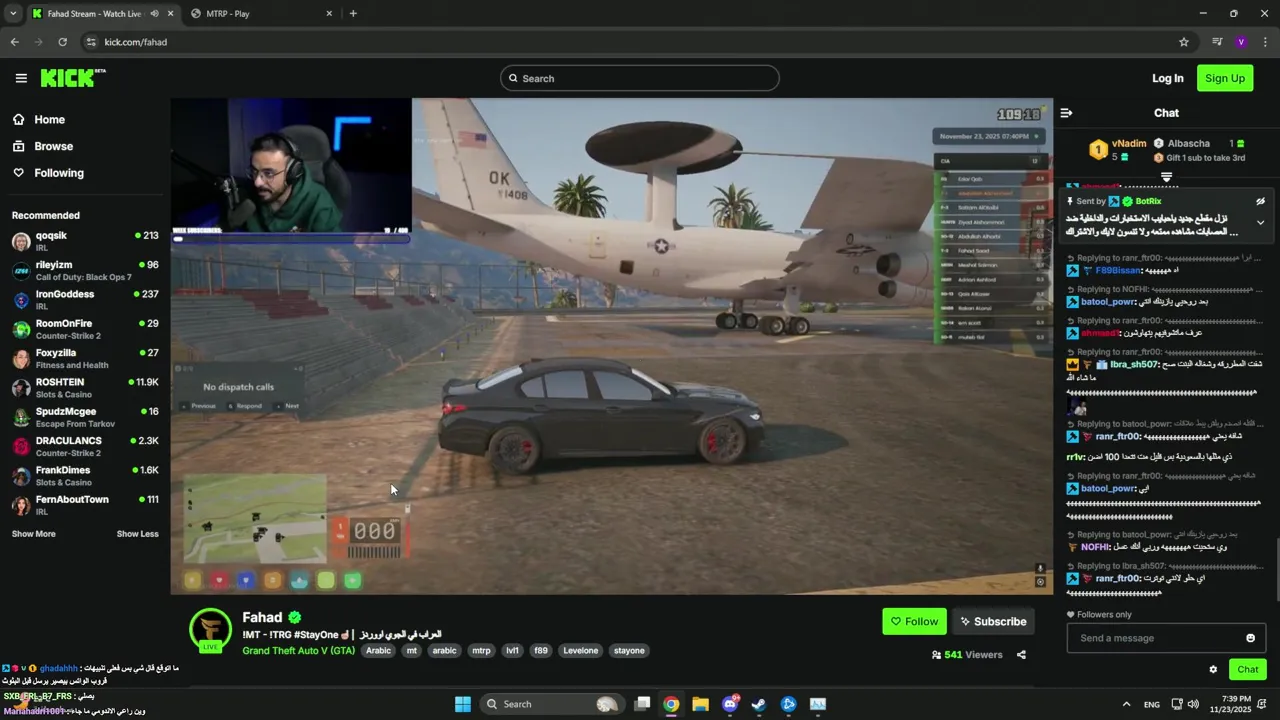Open Discord from the taskbar
Image resolution: width=1280 pixels, height=720 pixels.
click(730, 704)
